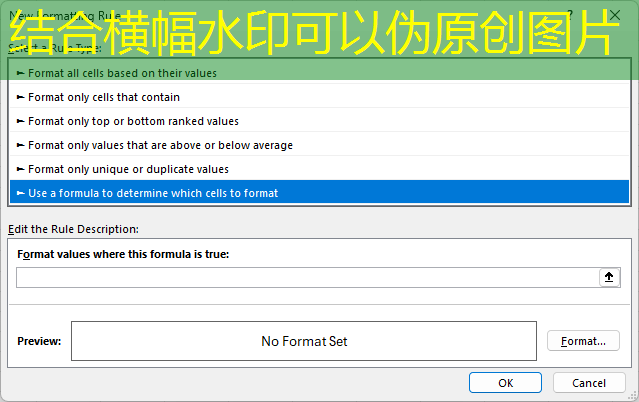Click the bullet beside 'unique or duplicate values'
Screen dimensions: 639x402
click(20, 169)
